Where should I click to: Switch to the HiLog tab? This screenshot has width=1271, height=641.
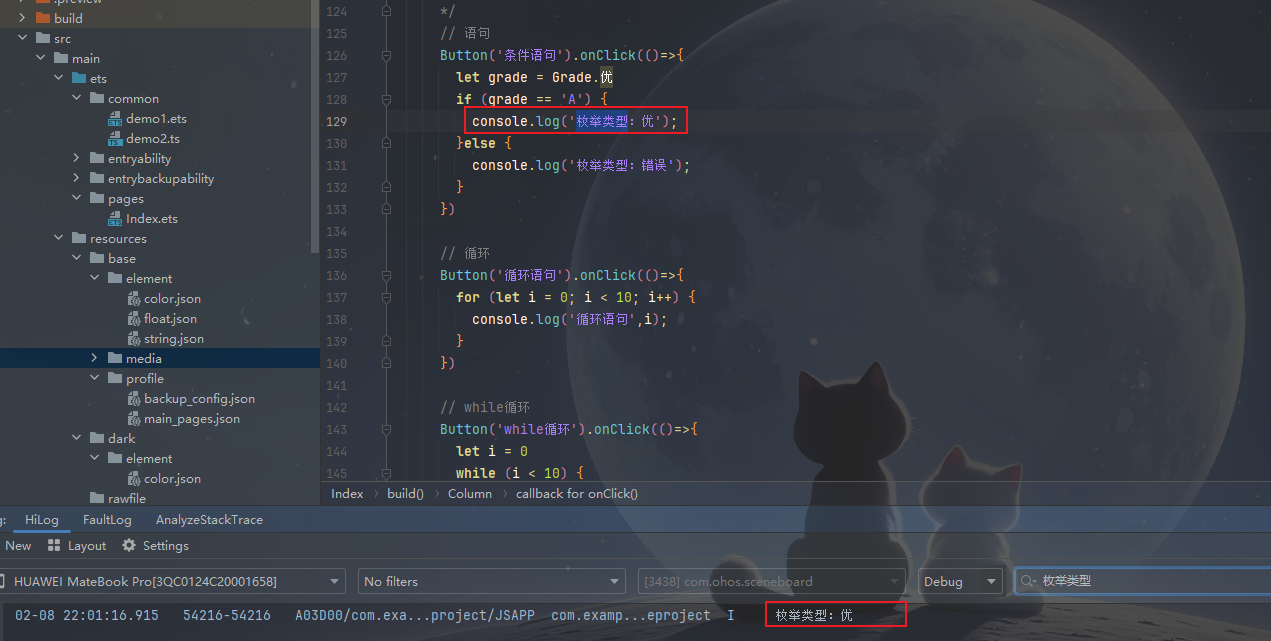(x=42, y=520)
